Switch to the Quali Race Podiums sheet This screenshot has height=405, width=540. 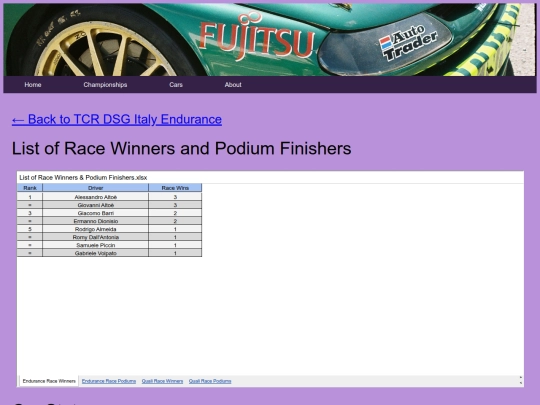point(210,381)
